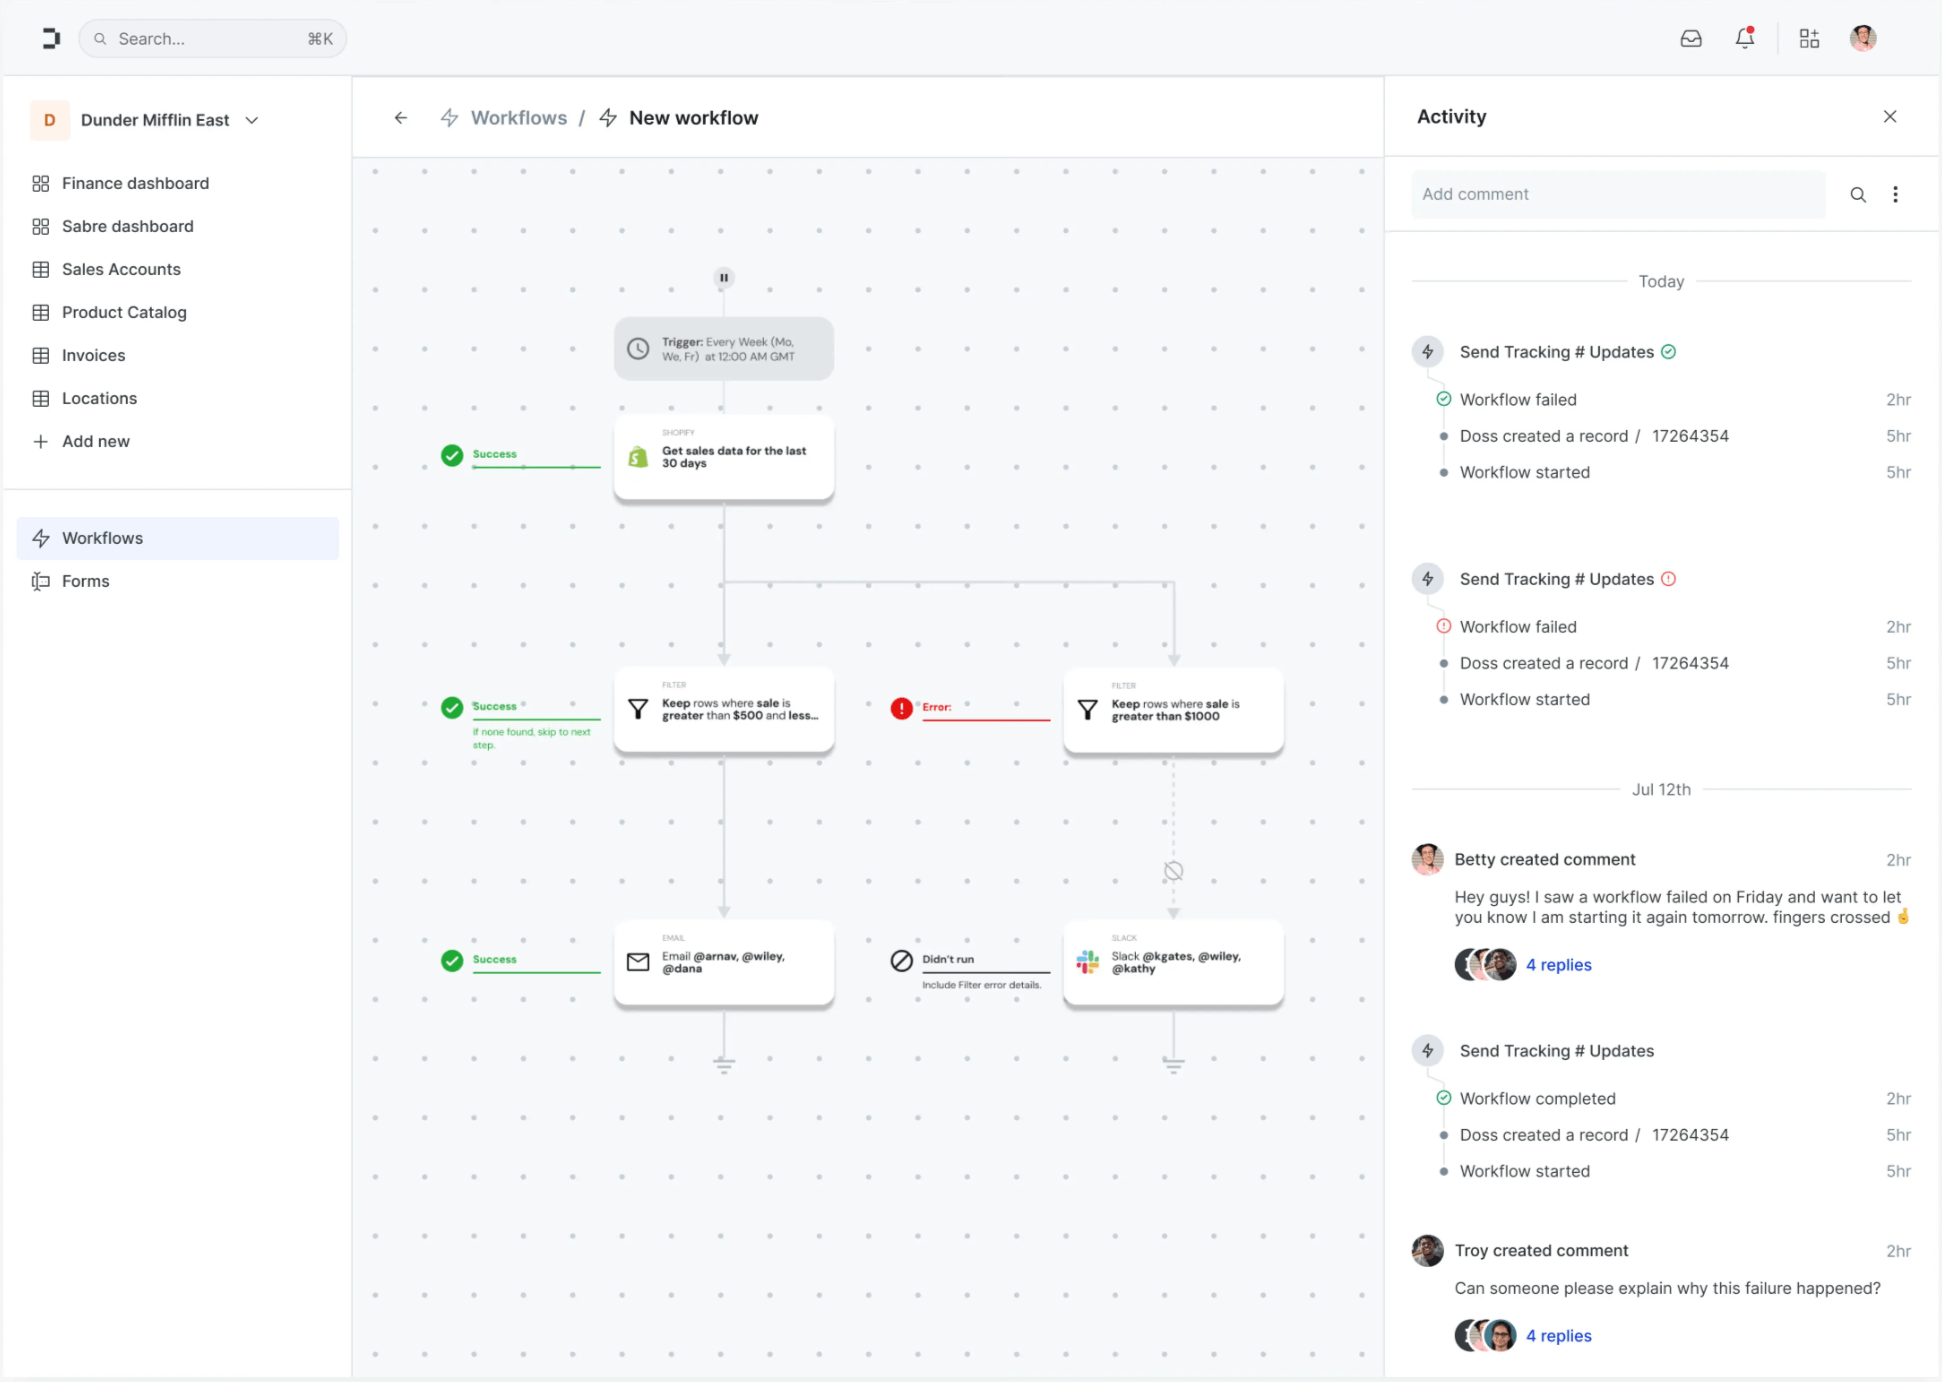Screen dimensions: 1942x1382
Task: Open the activity three-dot options menu
Action: coord(1895,195)
